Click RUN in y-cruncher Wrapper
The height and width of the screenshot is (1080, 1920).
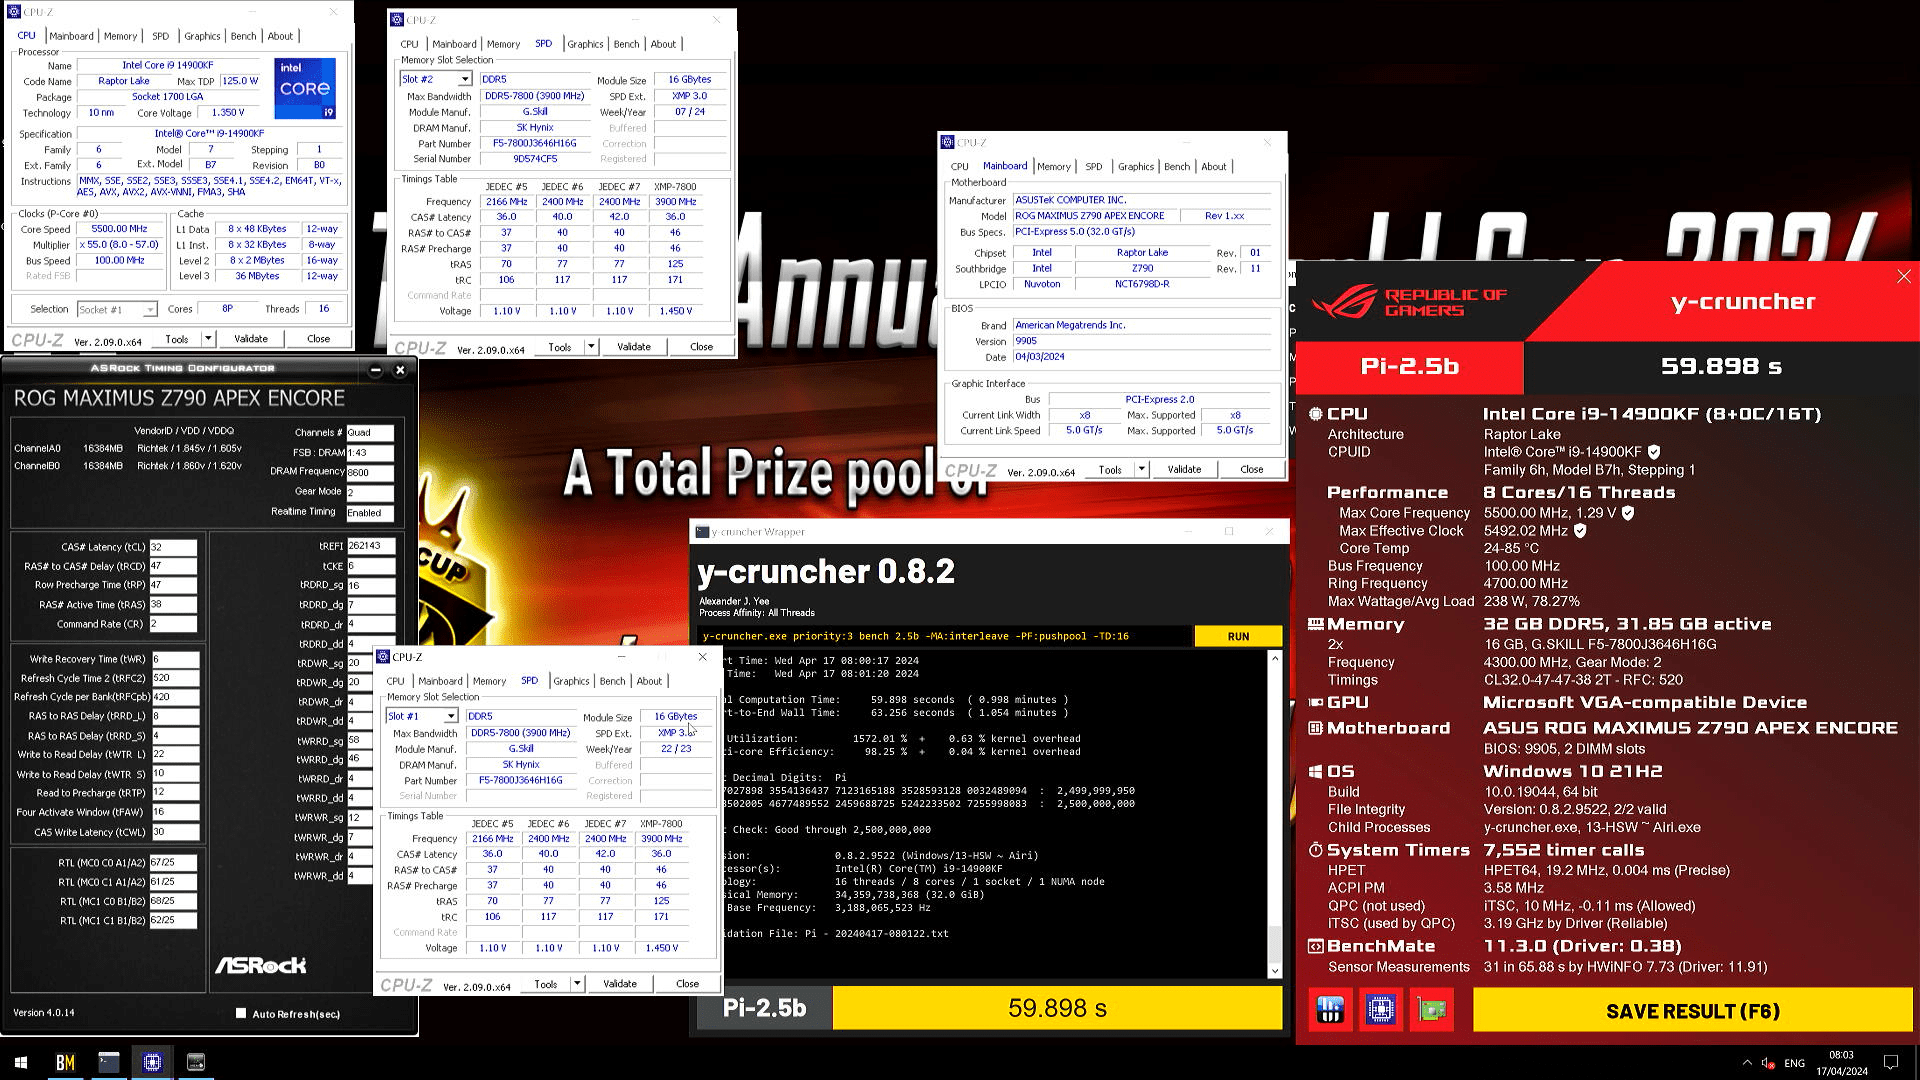1238,636
